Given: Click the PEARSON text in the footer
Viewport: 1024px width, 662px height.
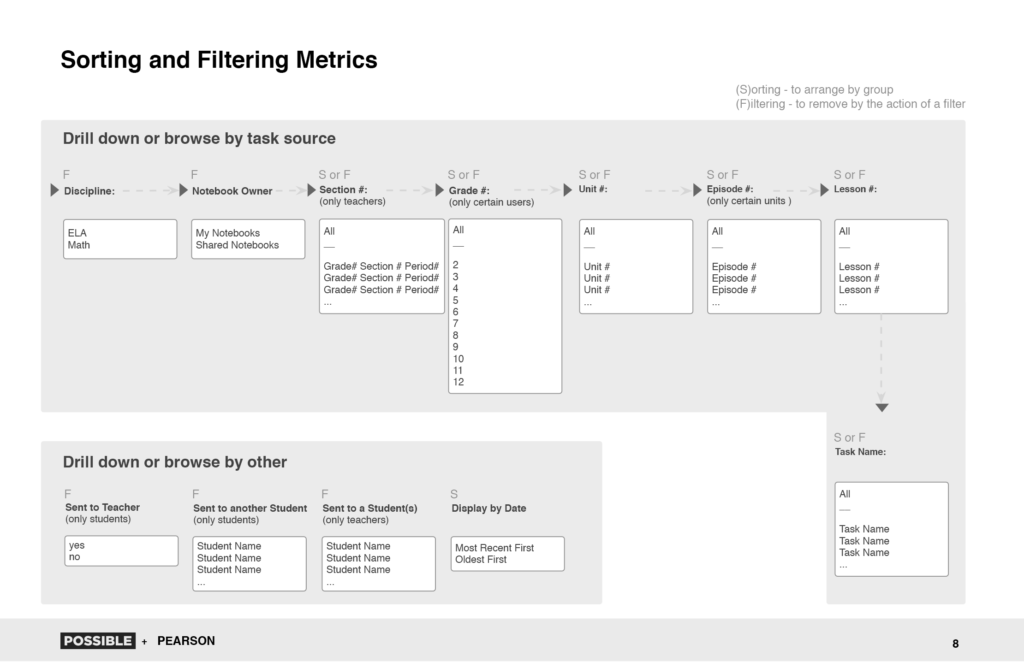Looking at the screenshot, I should pyautogui.click(x=186, y=641).
